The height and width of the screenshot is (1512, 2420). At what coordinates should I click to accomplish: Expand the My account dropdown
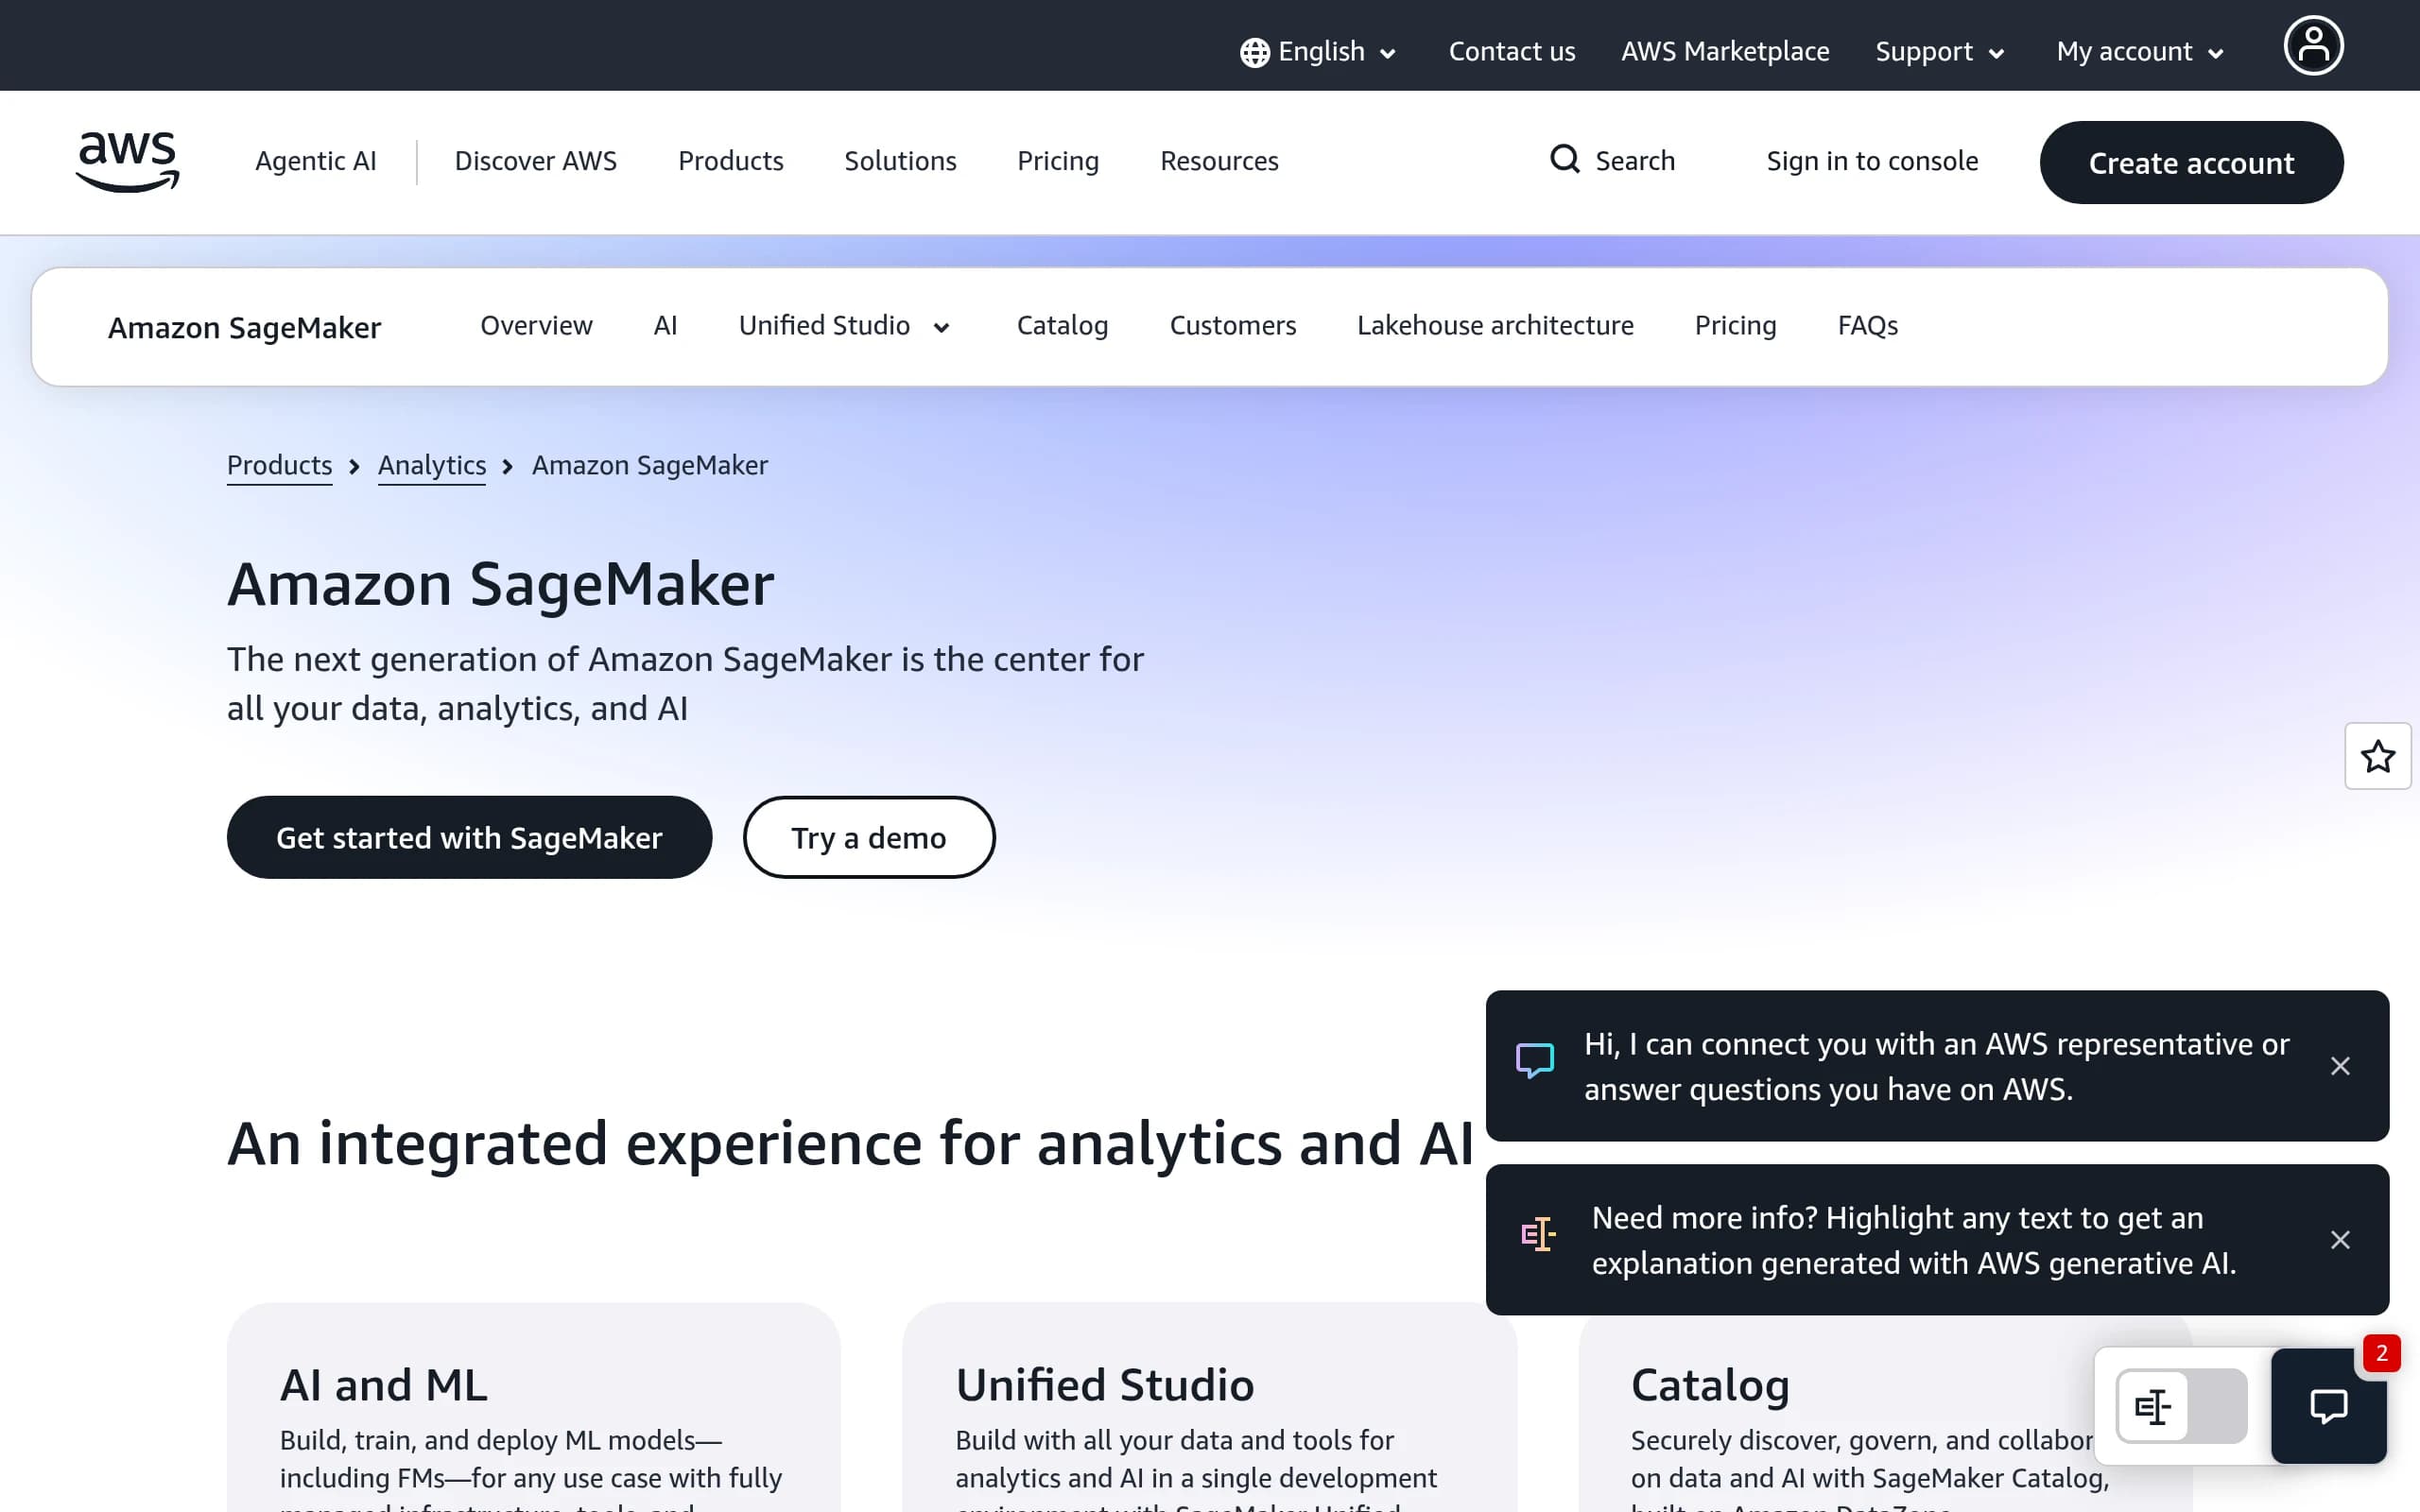pyautogui.click(x=2140, y=52)
